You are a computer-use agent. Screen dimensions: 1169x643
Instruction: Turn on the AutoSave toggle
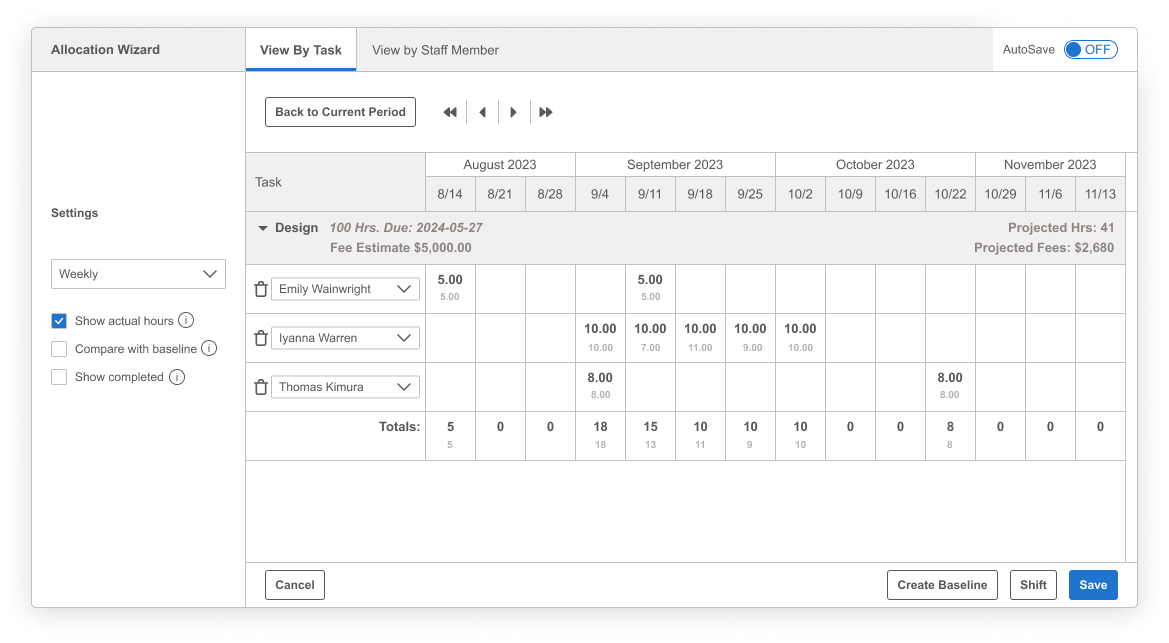tap(1090, 49)
